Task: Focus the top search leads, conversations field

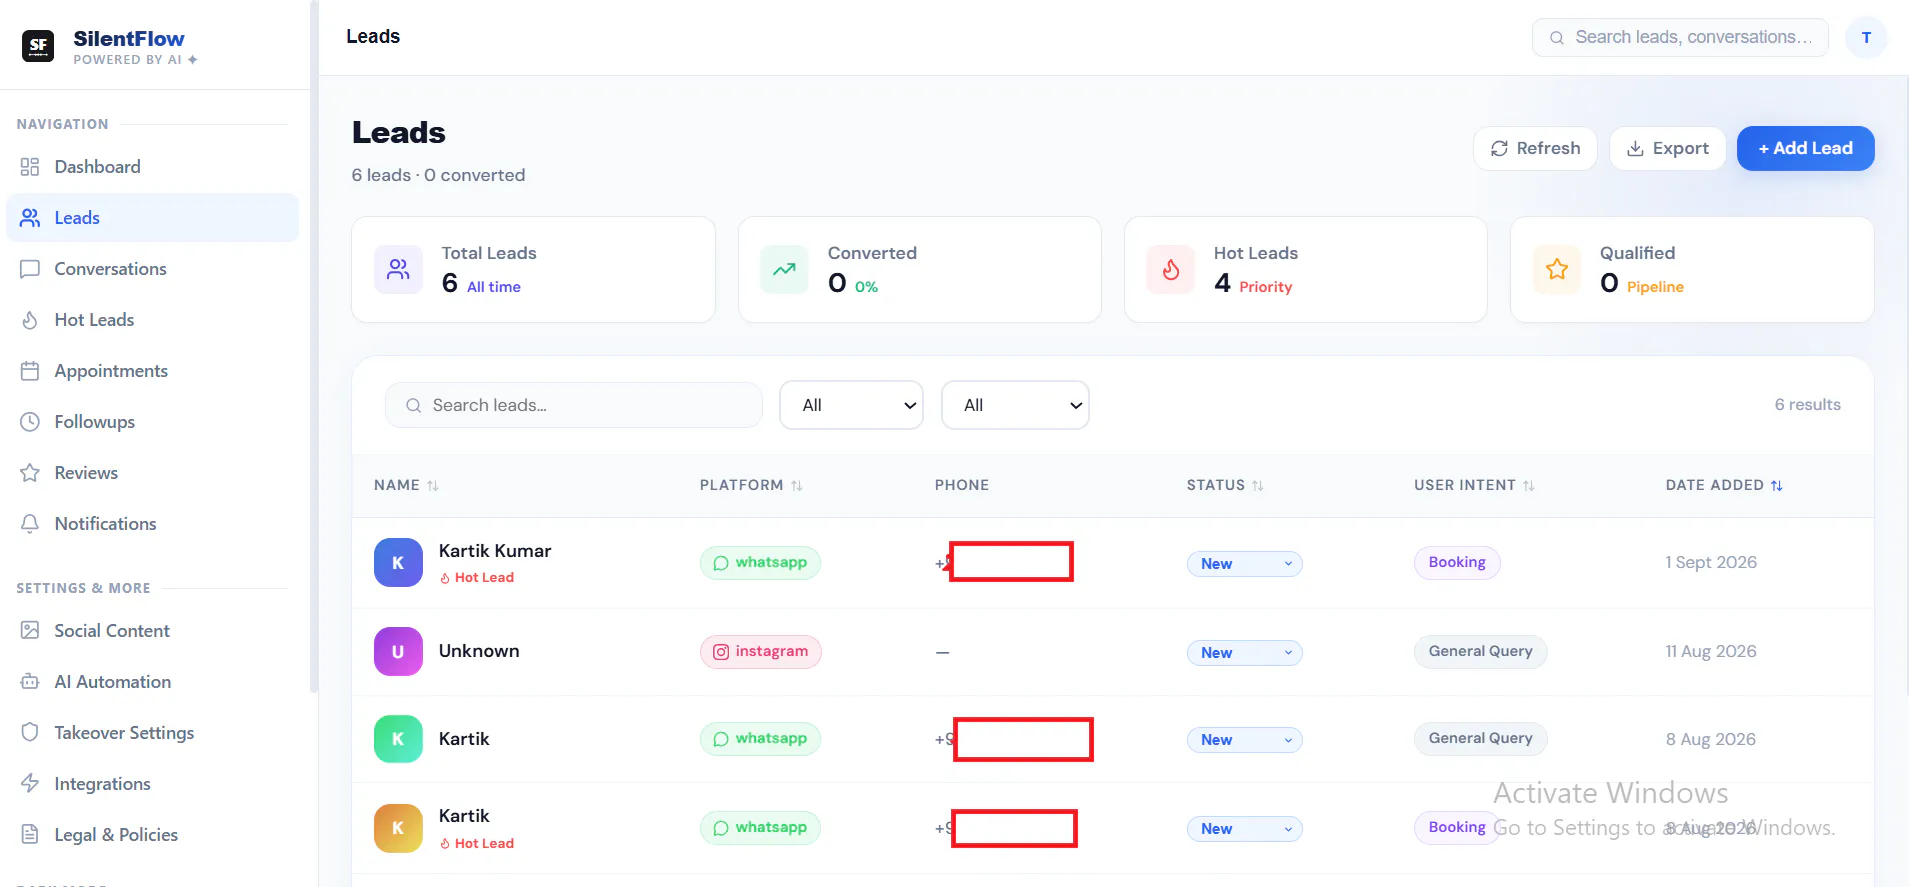Action: click(x=1680, y=38)
